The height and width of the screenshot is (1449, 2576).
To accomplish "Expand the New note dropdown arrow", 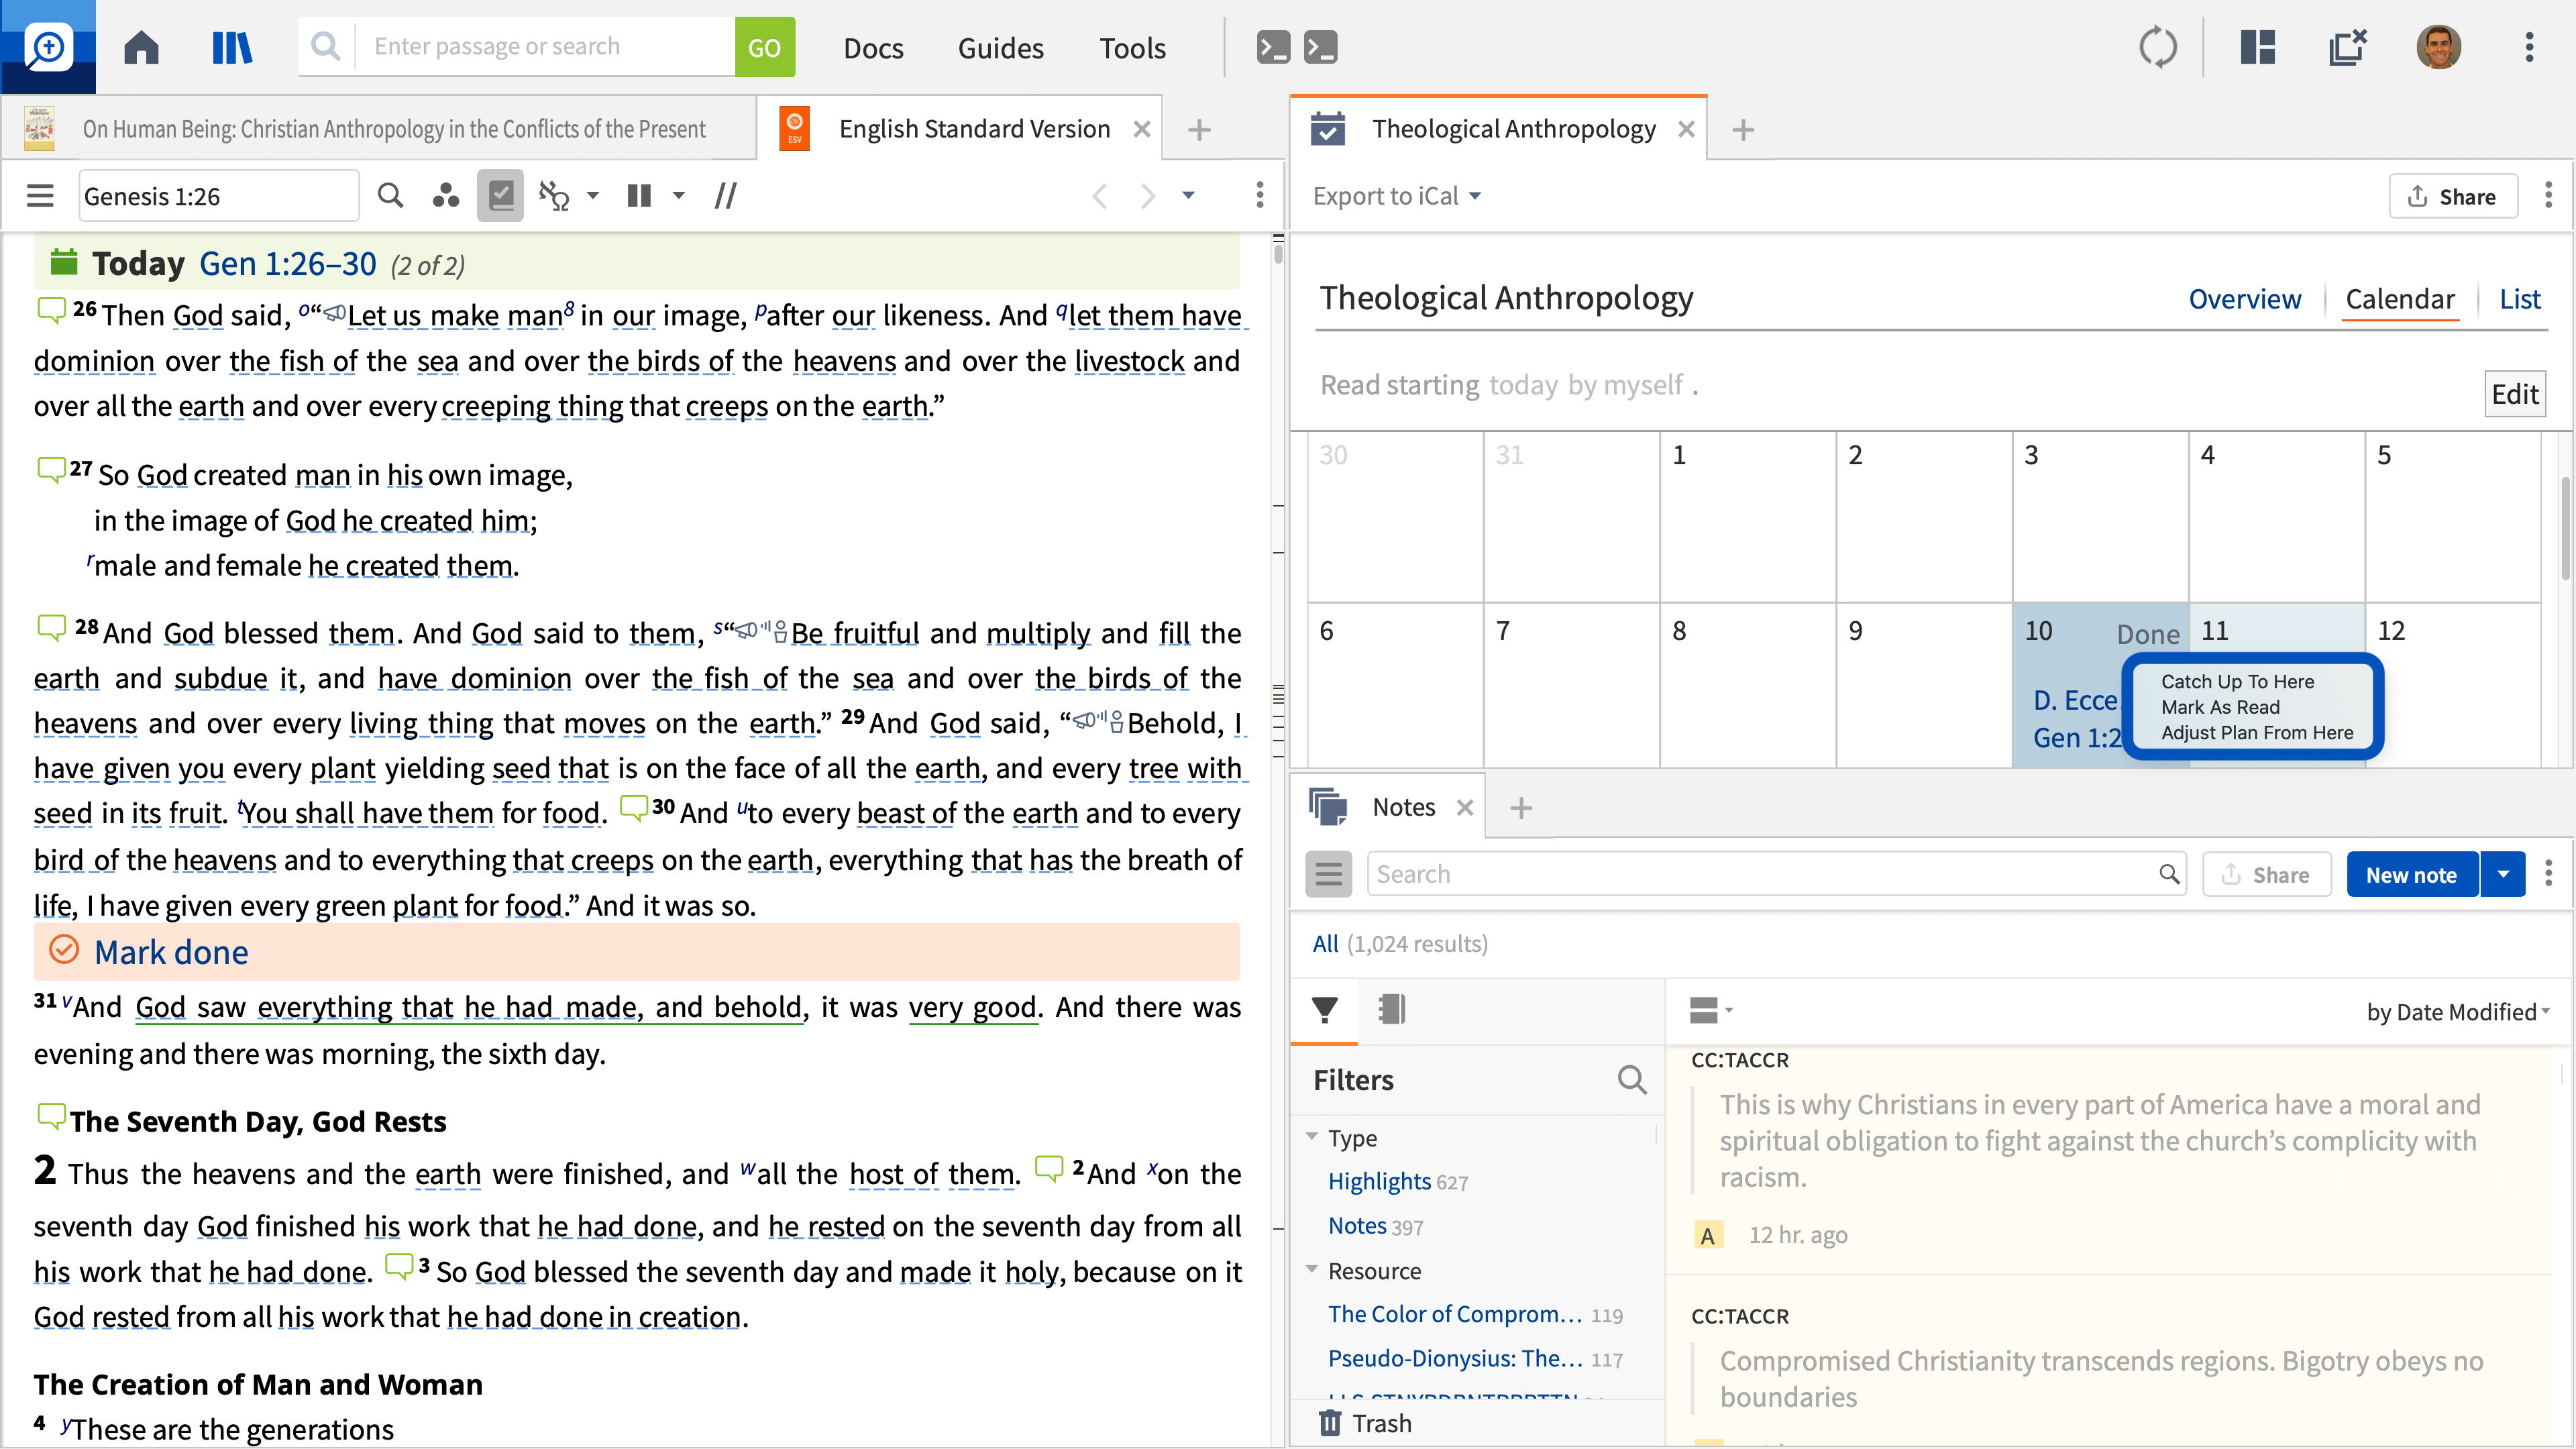I will [x=2503, y=875].
